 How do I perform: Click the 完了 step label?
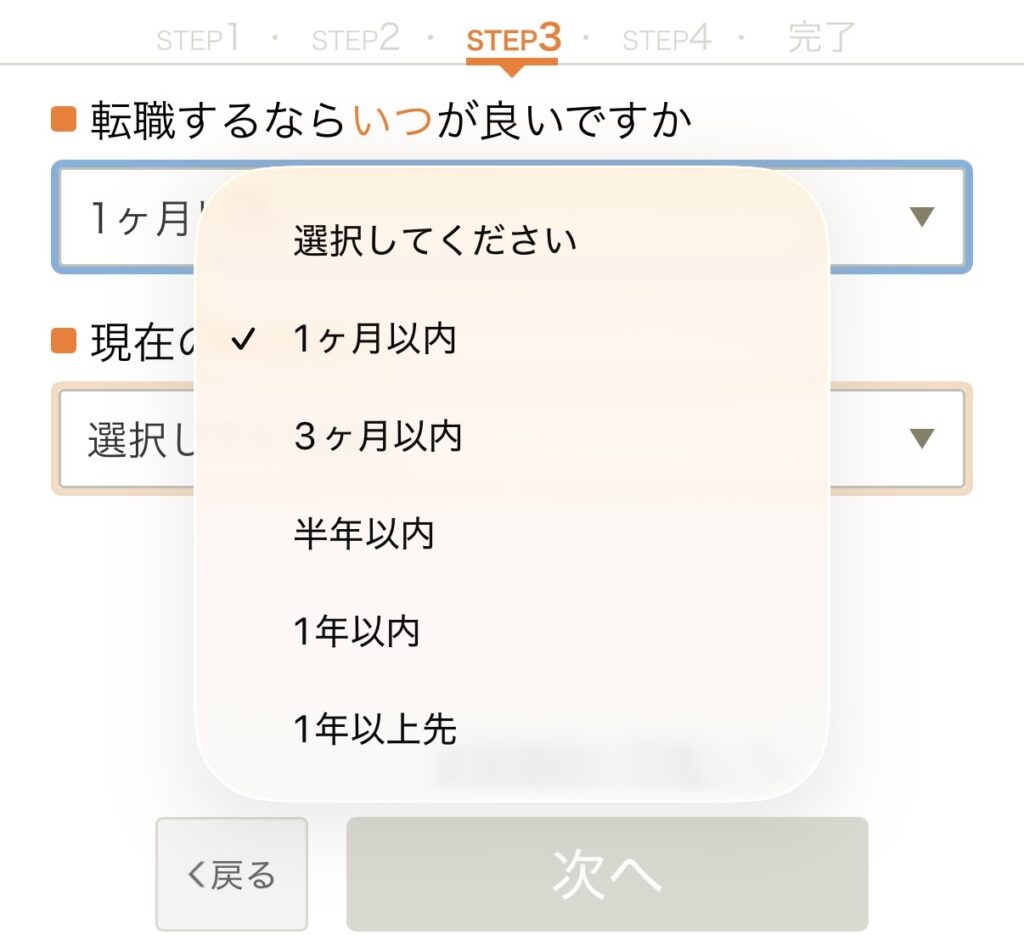821,38
